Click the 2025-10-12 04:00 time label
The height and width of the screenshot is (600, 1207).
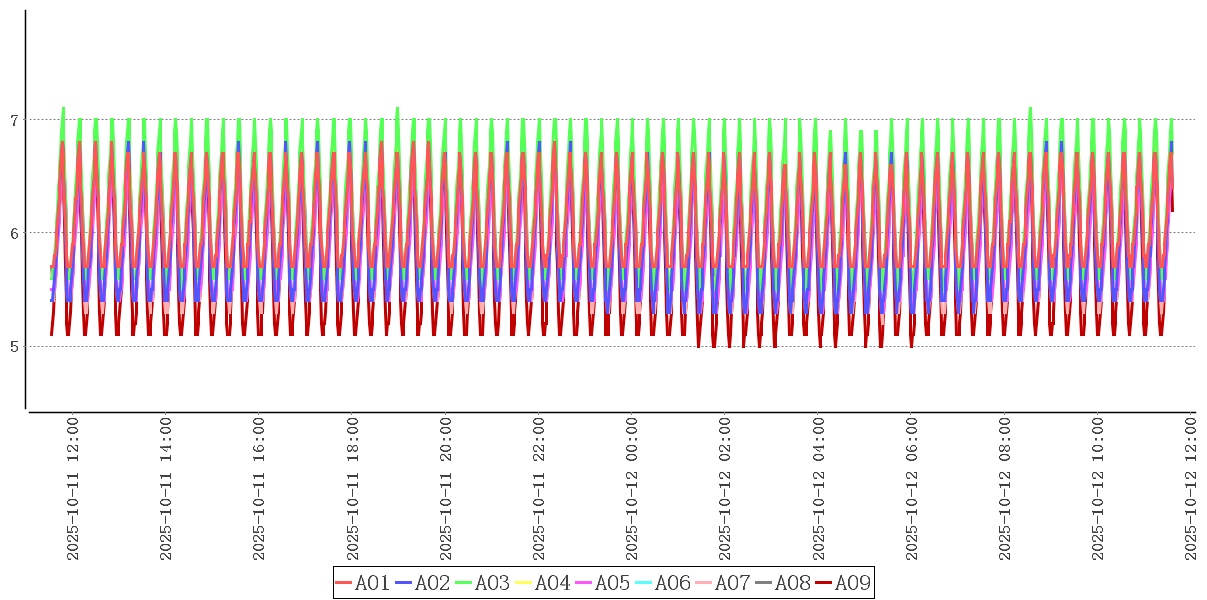(819, 489)
